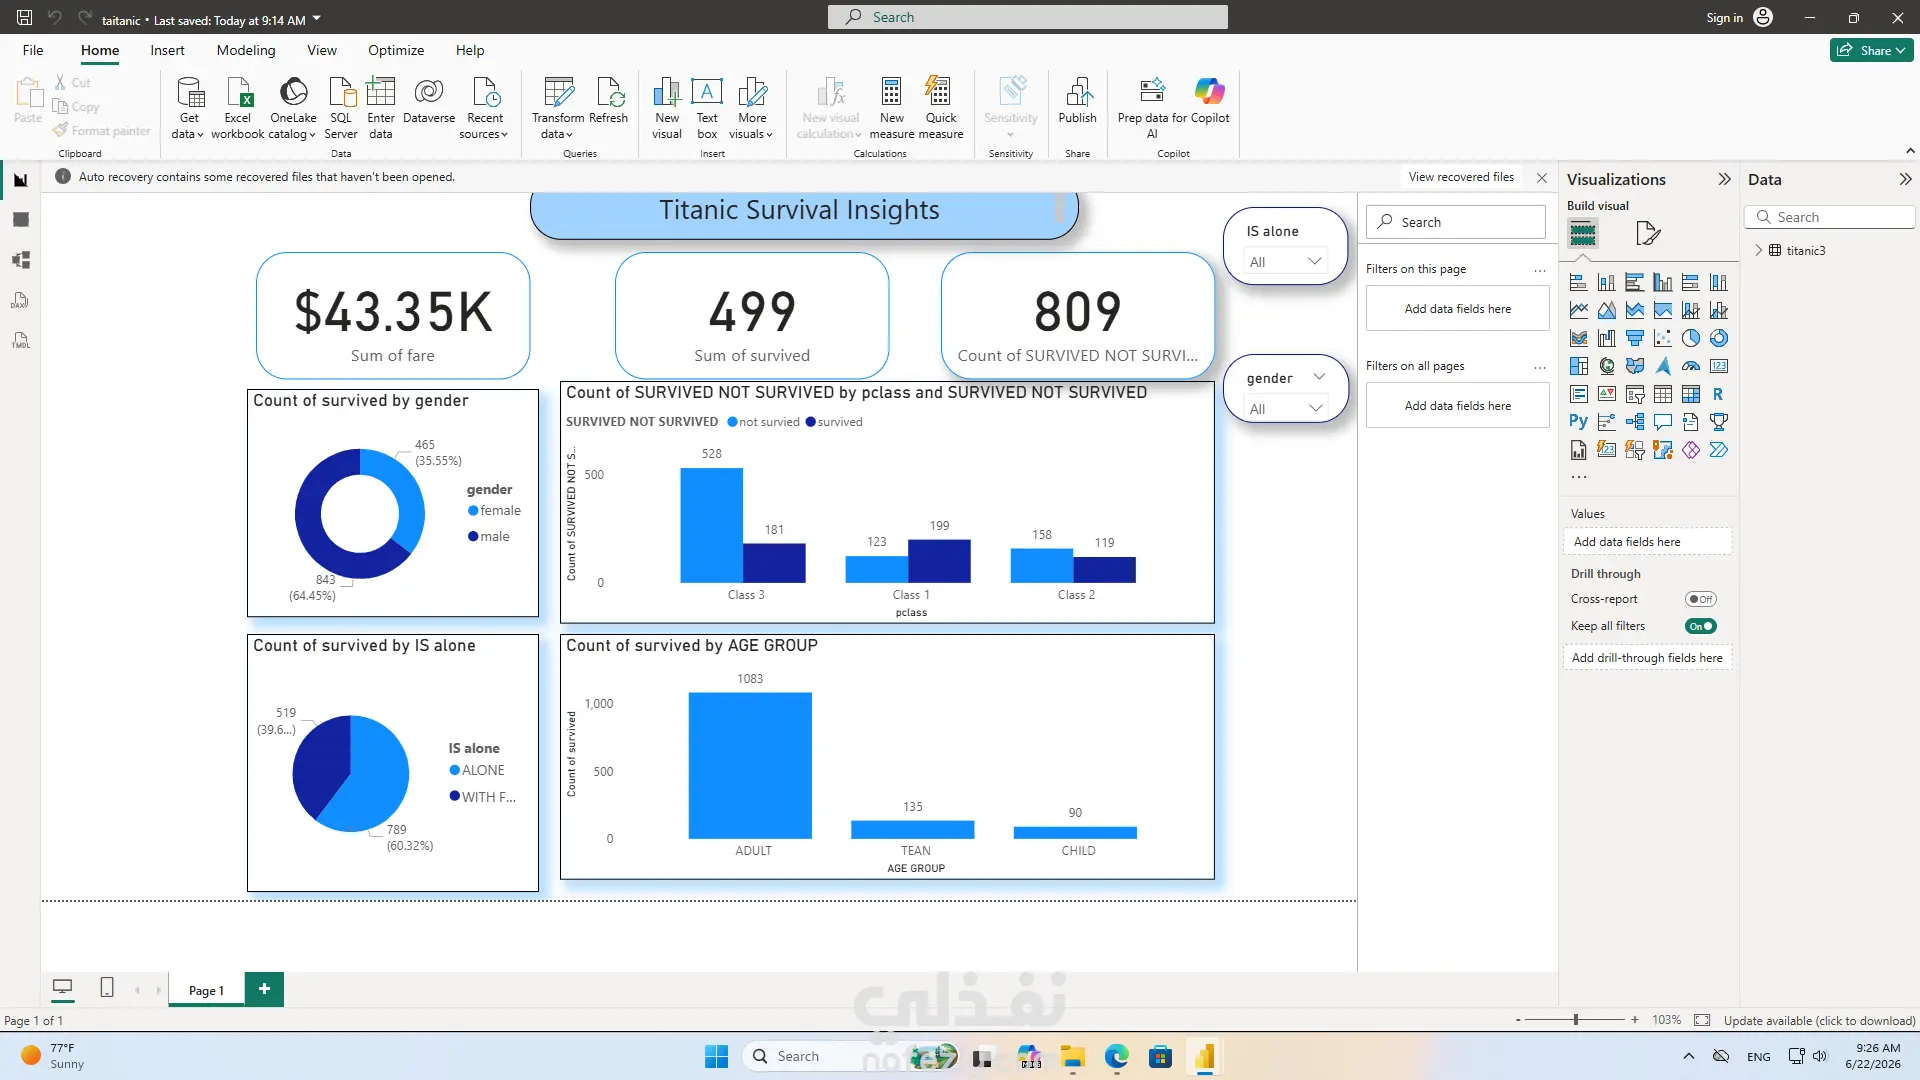The width and height of the screenshot is (1920, 1080).
Task: Click the Publish button
Action: 1077,100
